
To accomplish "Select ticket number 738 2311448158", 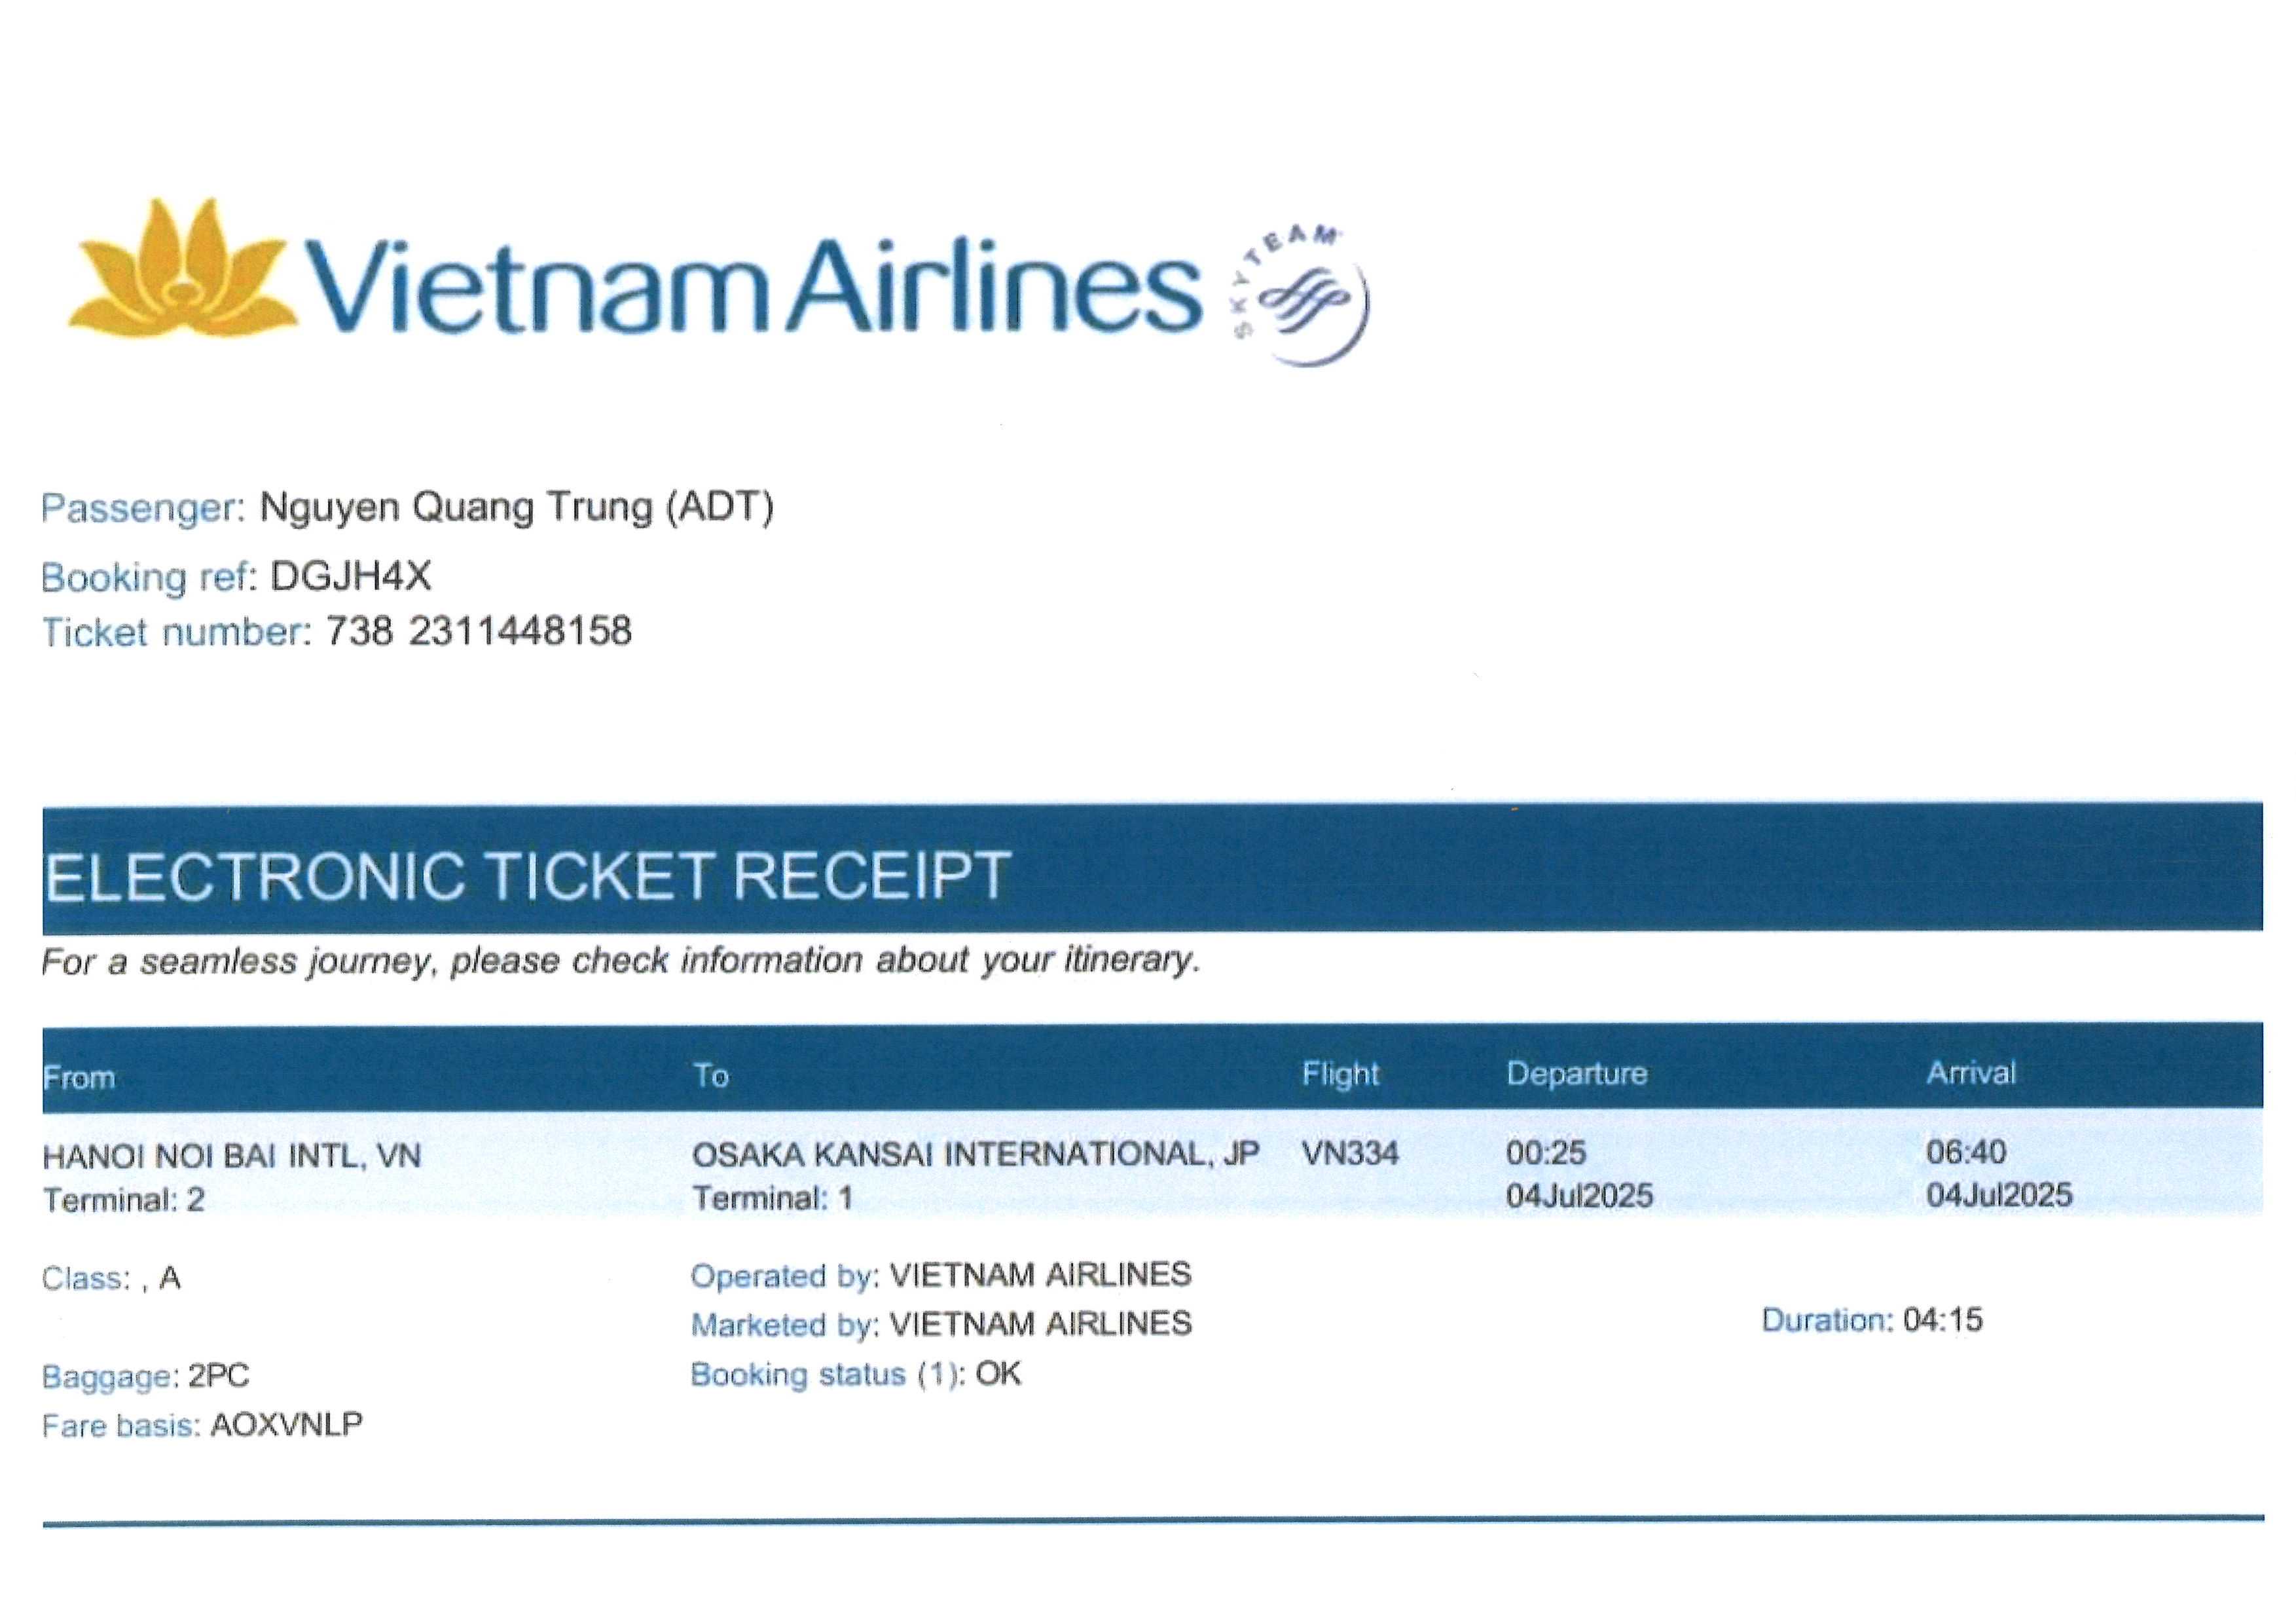I will click(x=479, y=632).
